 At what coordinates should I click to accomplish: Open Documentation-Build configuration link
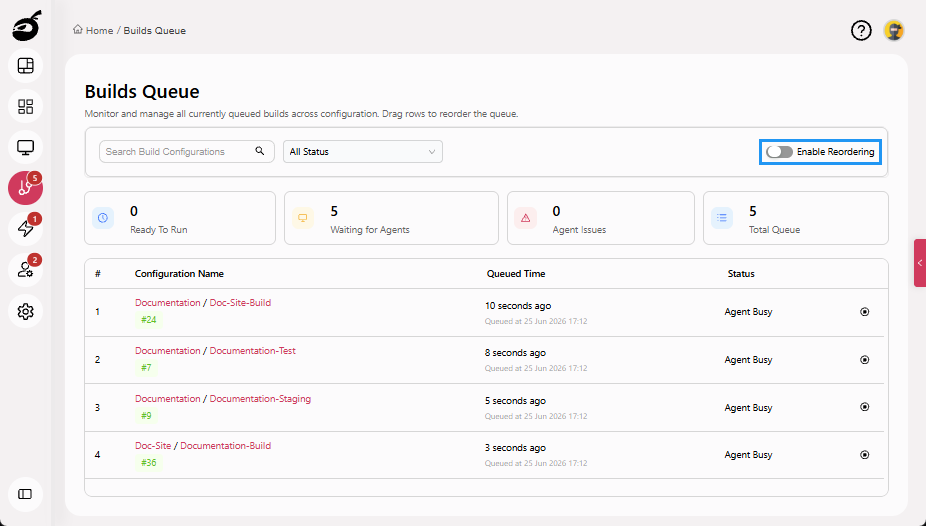226,446
